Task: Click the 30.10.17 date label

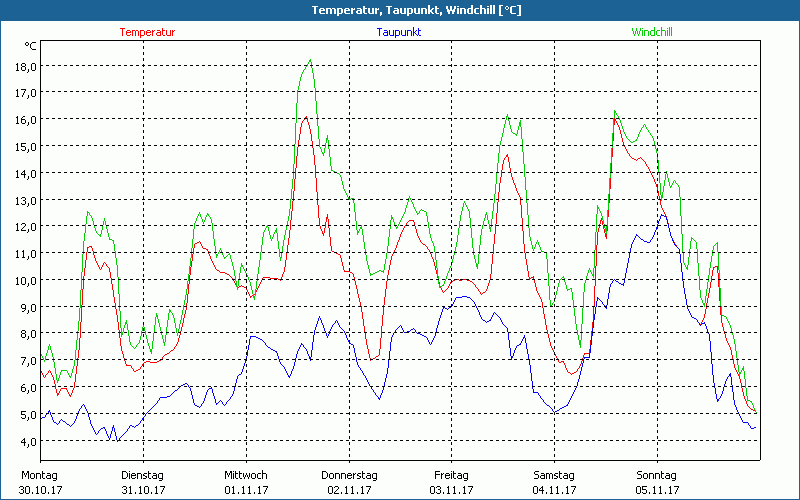Action: (39, 490)
